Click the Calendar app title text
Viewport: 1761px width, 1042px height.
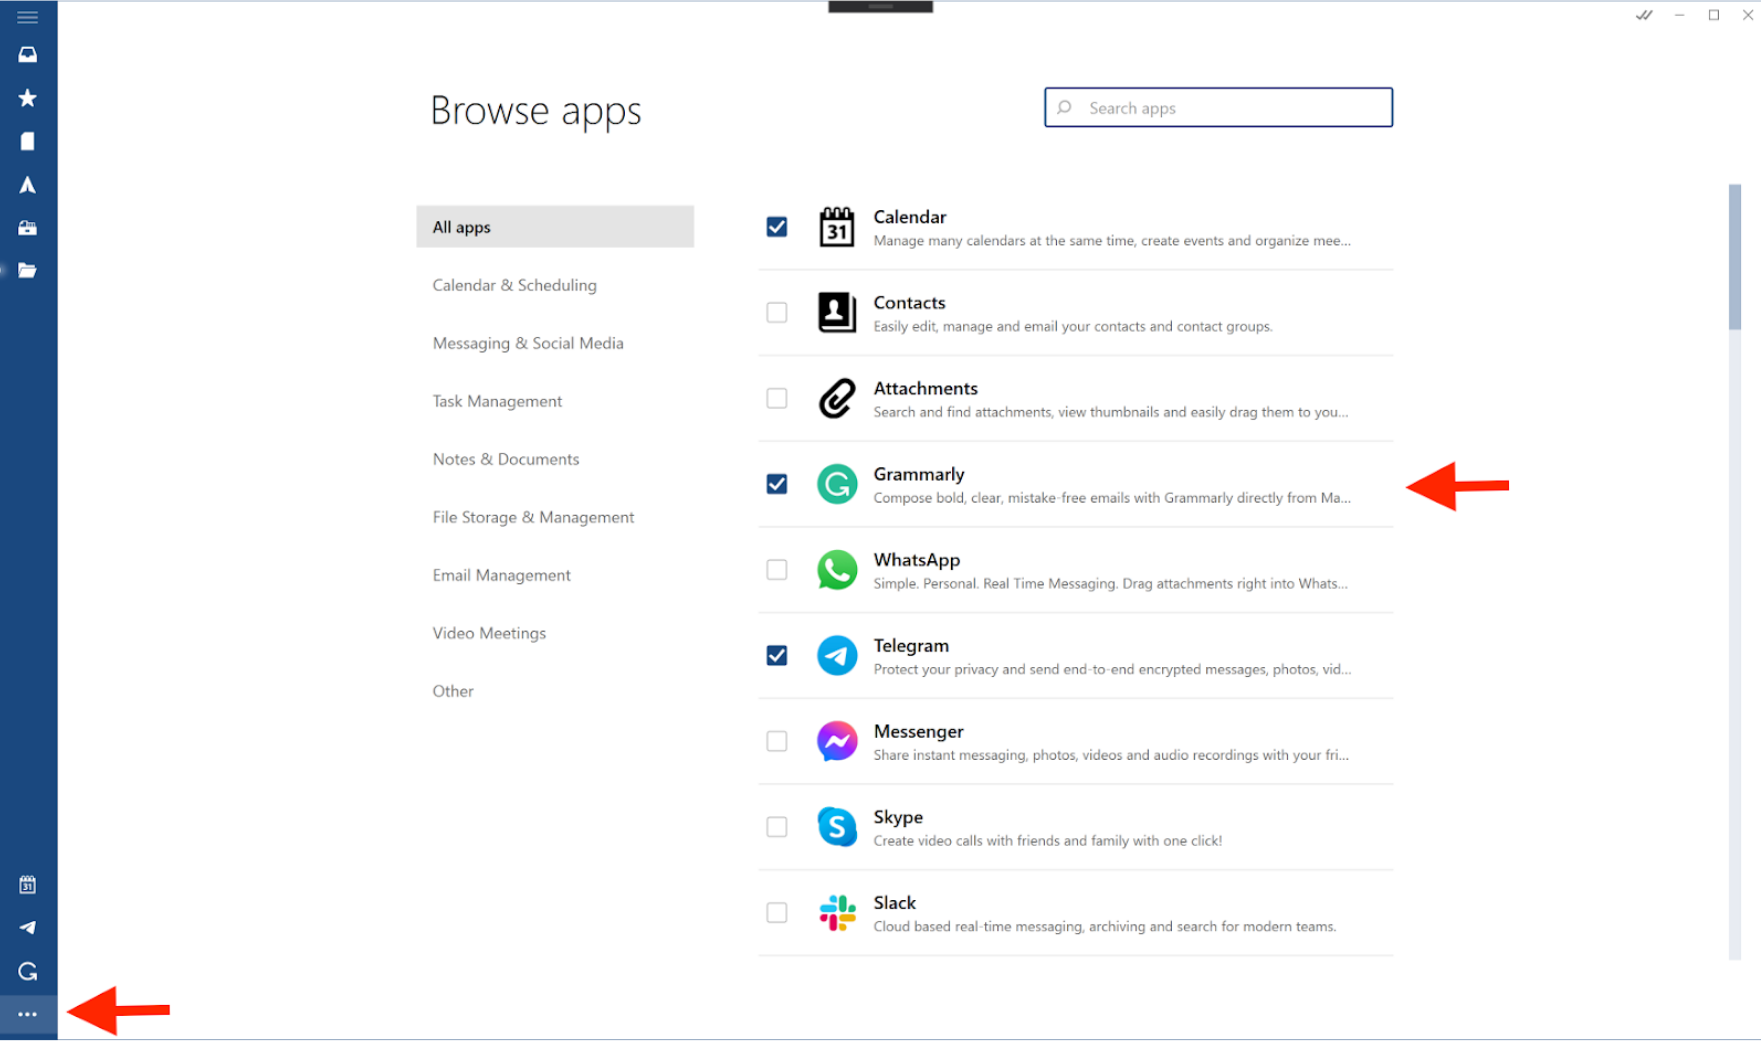pos(909,217)
